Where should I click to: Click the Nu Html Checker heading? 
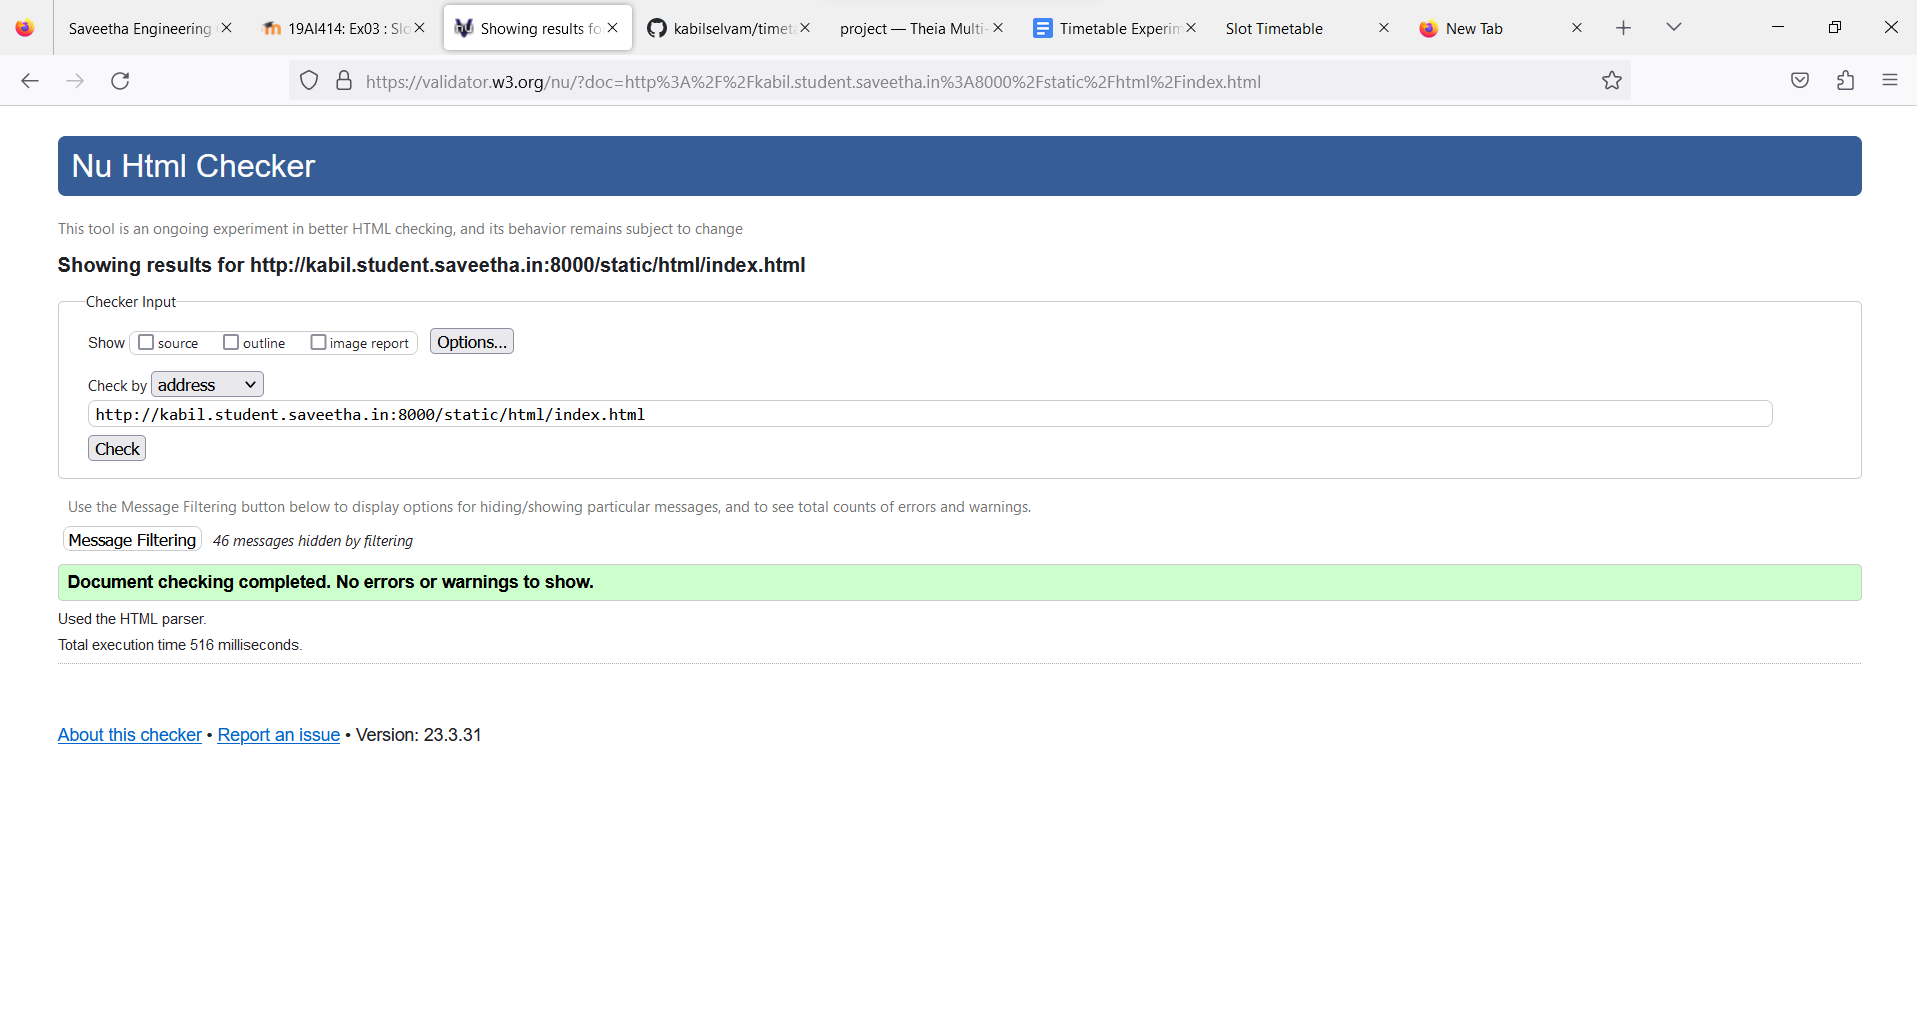(x=193, y=166)
